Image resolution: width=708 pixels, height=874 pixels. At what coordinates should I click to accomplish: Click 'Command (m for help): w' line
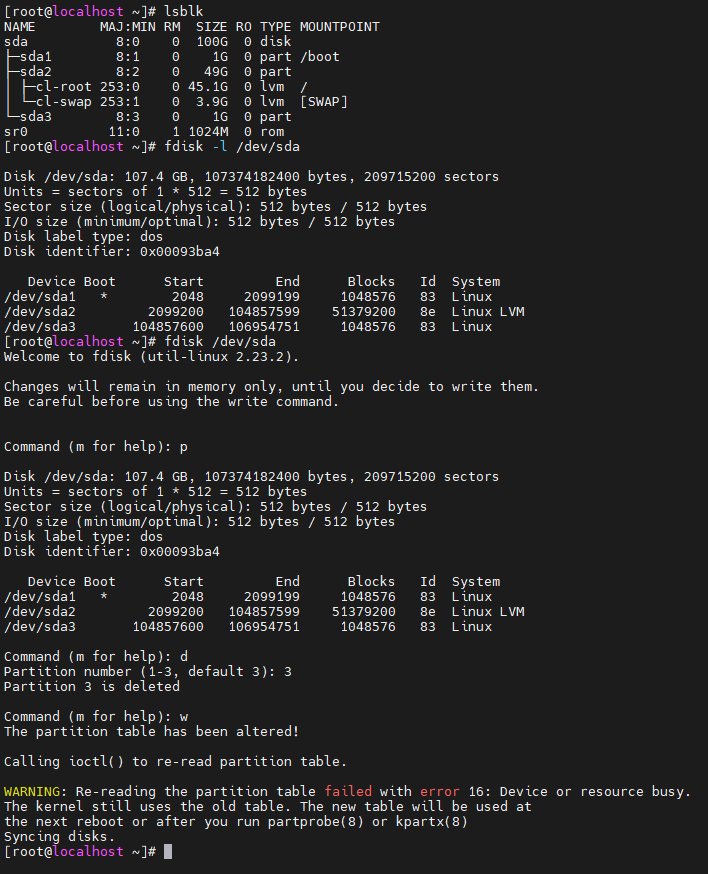pyautogui.click(x=95, y=716)
